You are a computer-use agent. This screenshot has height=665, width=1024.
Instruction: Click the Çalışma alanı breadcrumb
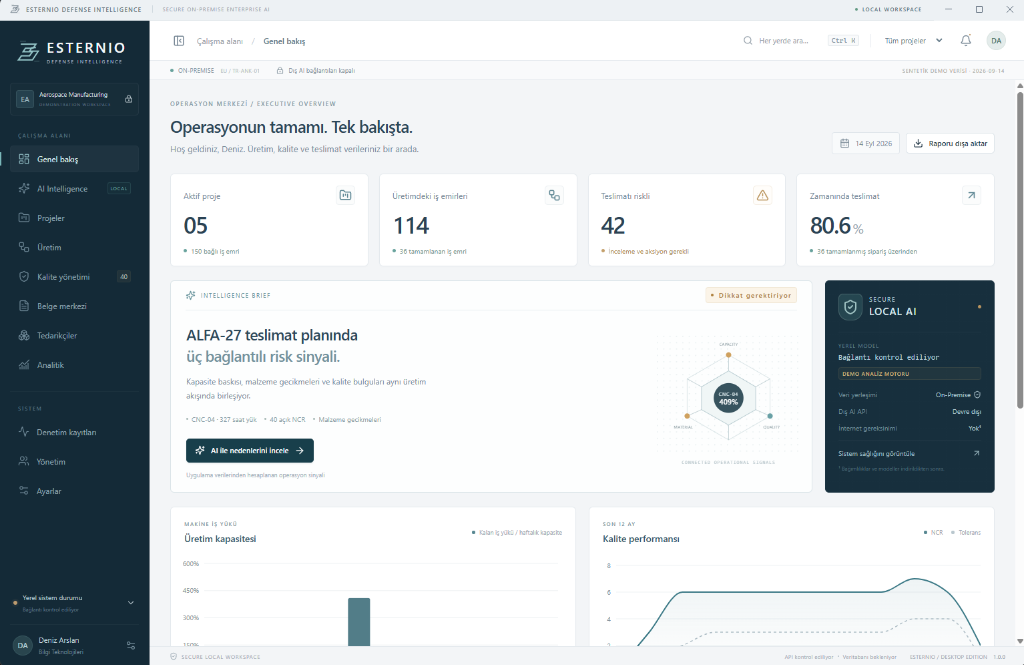tap(219, 41)
